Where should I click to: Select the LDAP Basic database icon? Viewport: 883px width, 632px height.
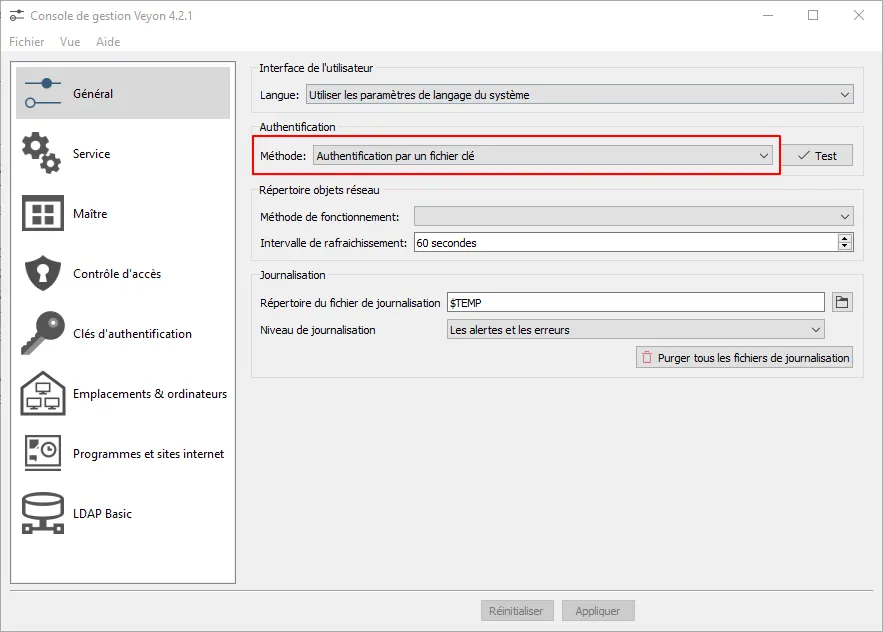coord(43,513)
